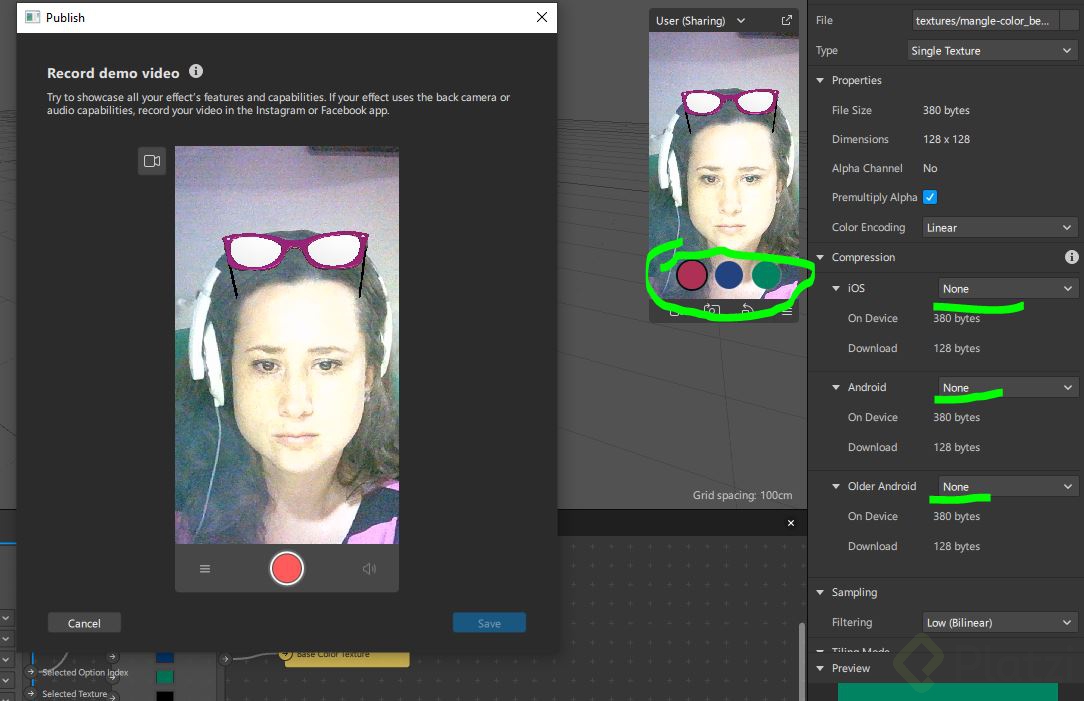Pop out the simulator into a separate window

[787, 20]
